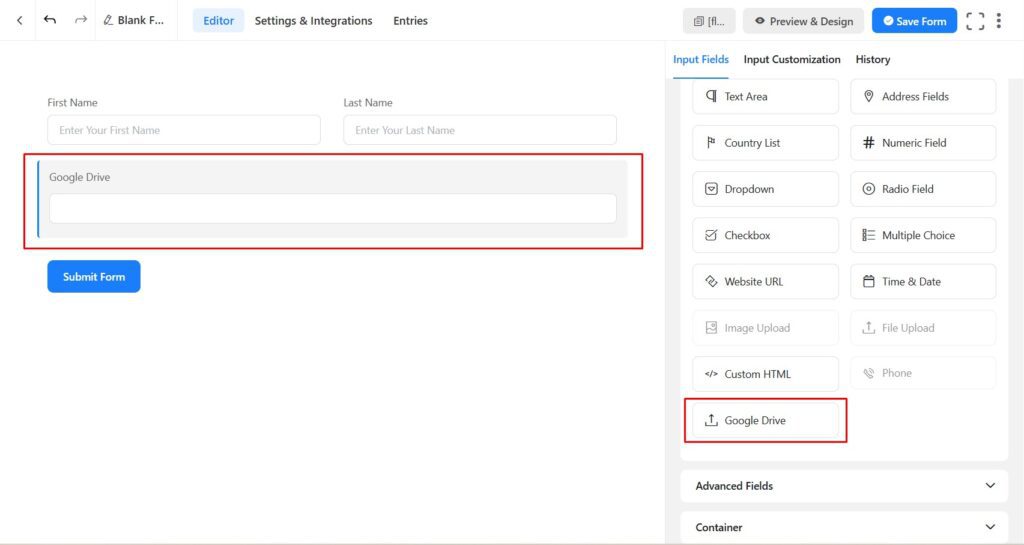Click the Google Drive field input
The height and width of the screenshot is (545, 1024).
[332, 209]
